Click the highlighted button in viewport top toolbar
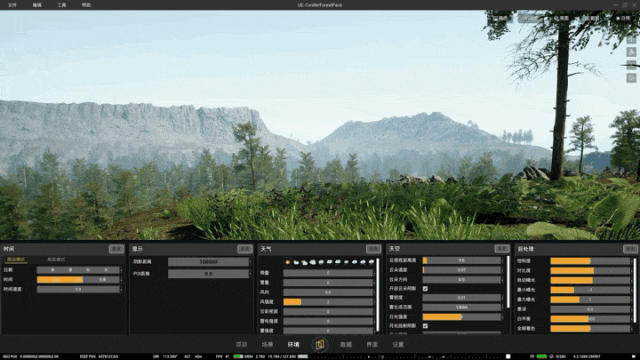This screenshot has width=640, height=360. point(530,18)
